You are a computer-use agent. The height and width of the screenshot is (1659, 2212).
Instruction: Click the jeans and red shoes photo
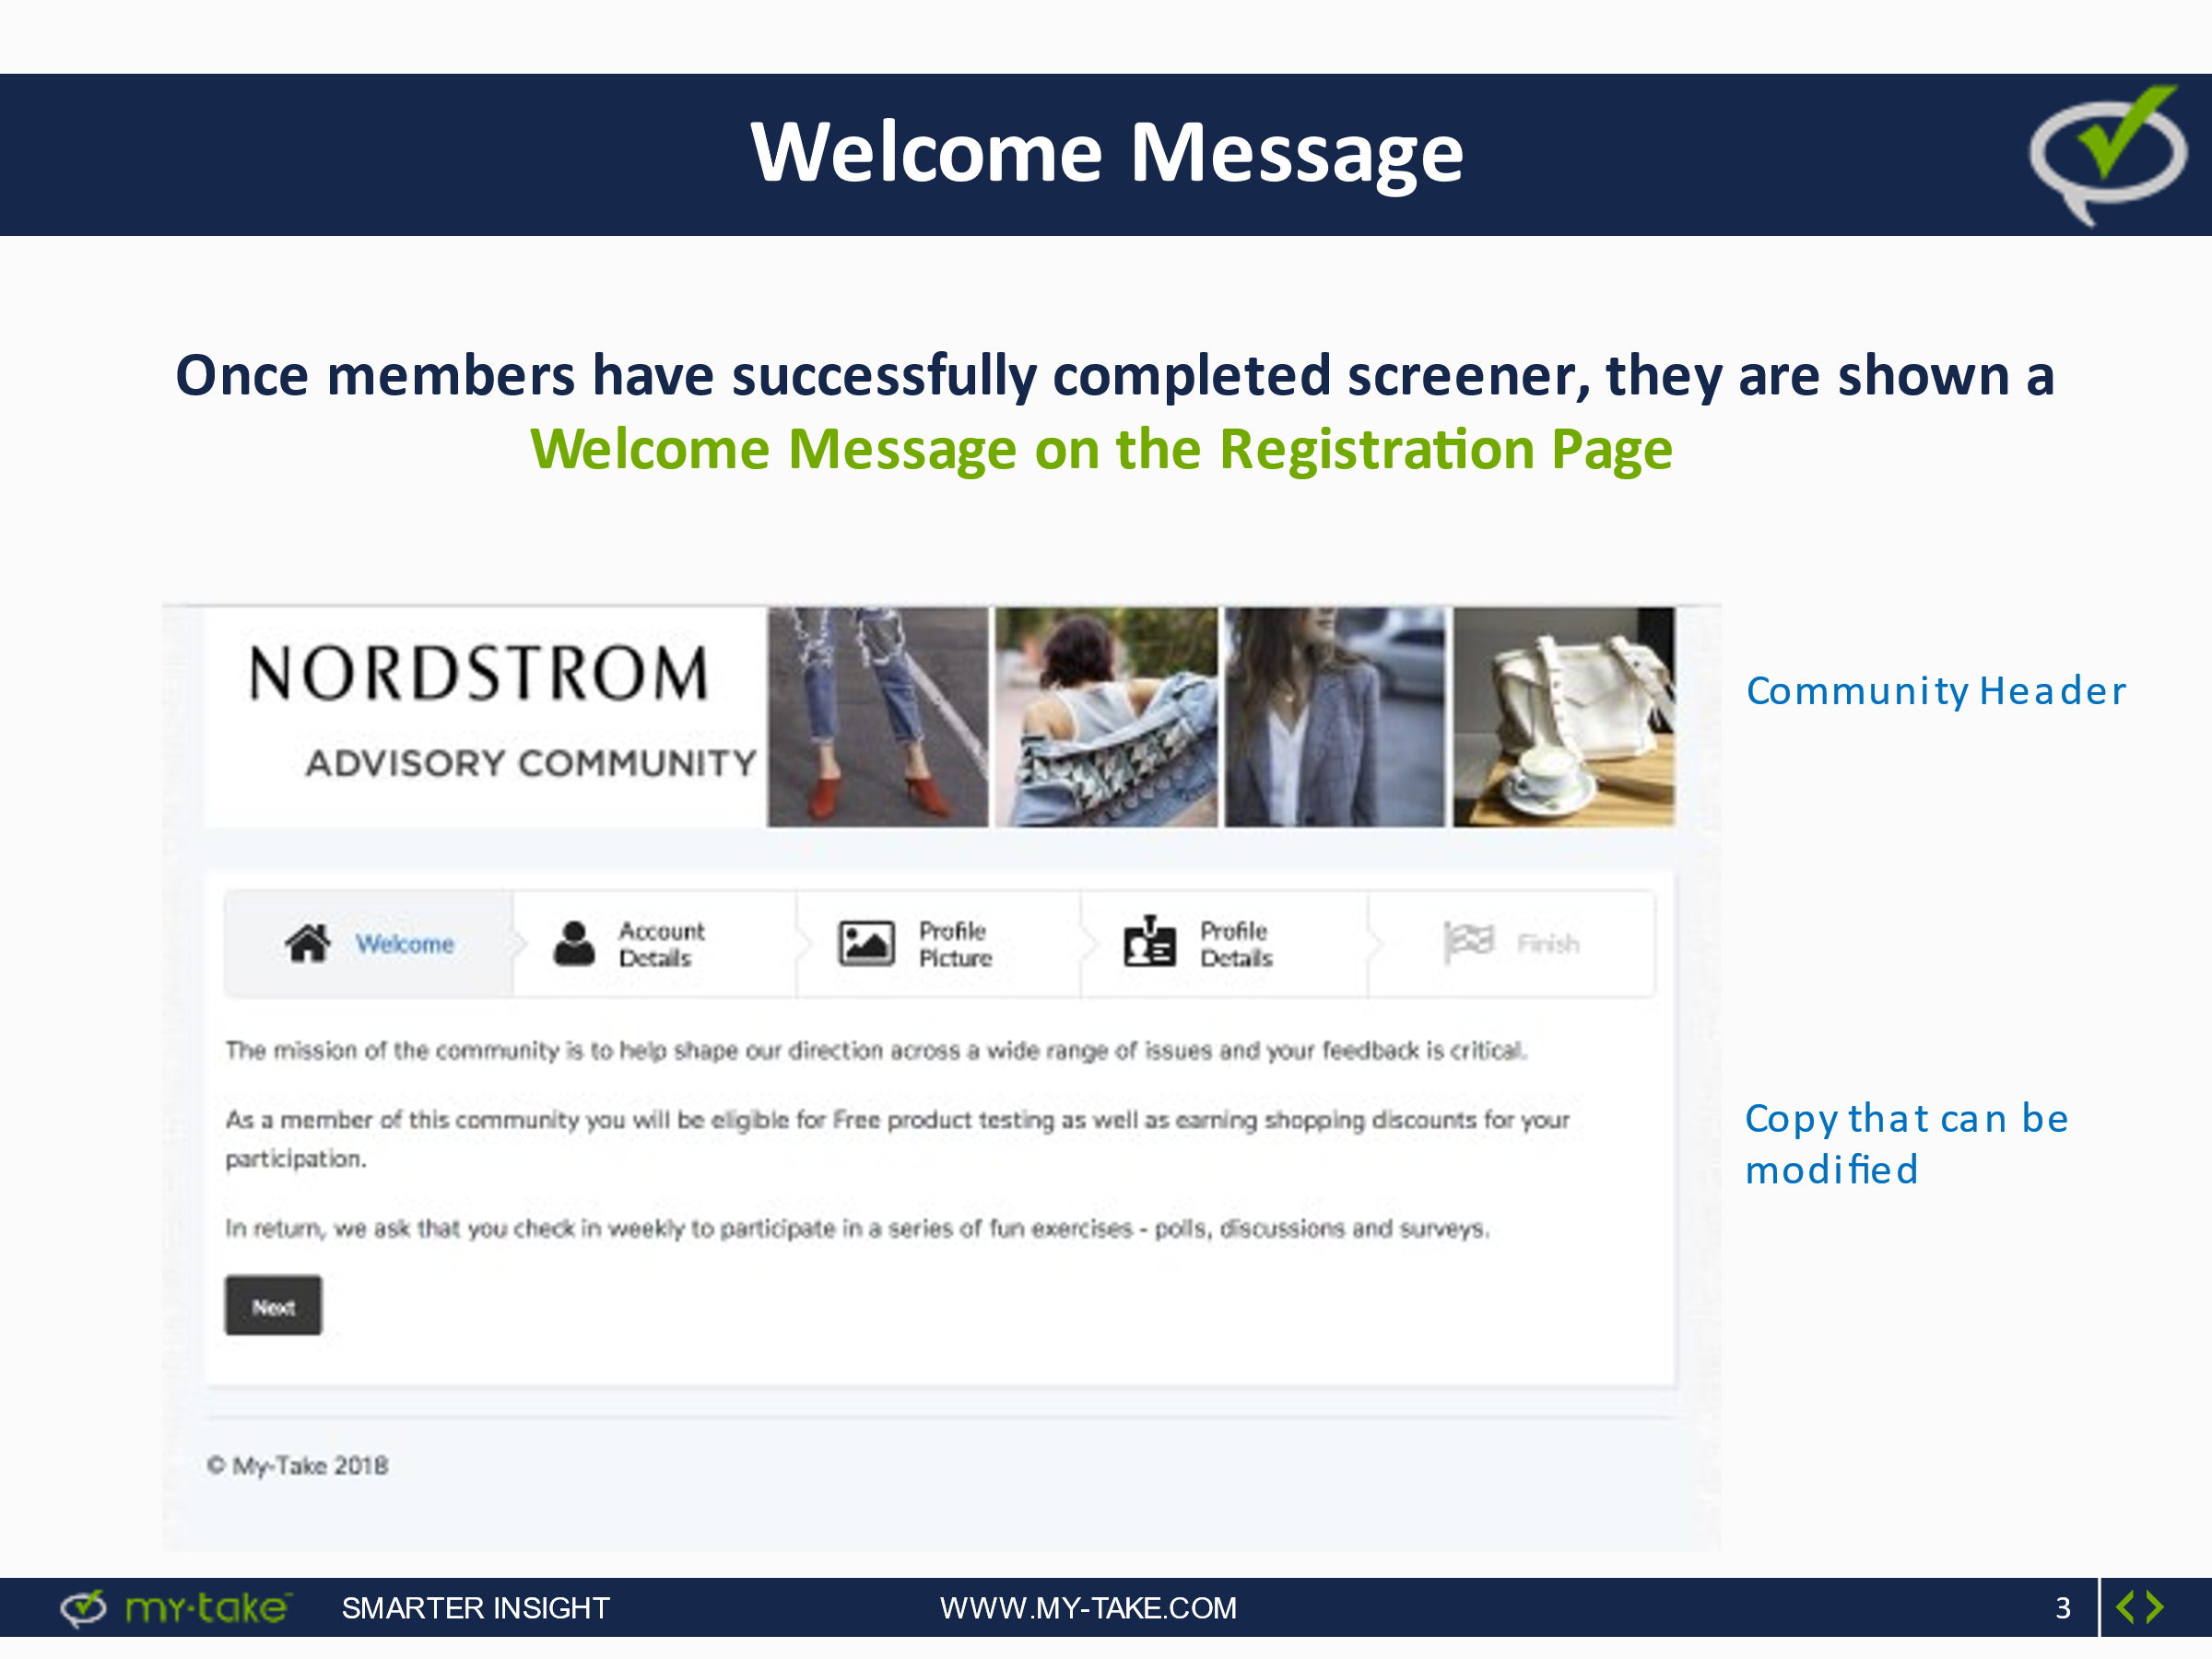coord(877,717)
